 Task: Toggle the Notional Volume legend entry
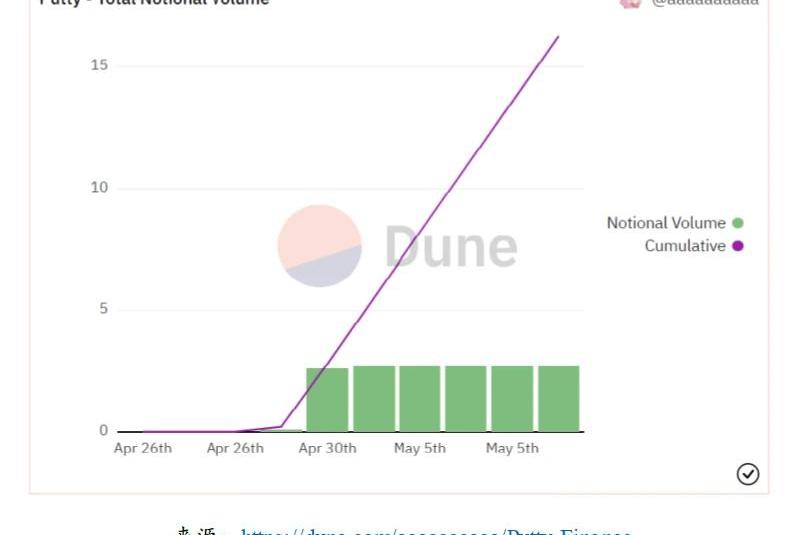pyautogui.click(x=666, y=223)
